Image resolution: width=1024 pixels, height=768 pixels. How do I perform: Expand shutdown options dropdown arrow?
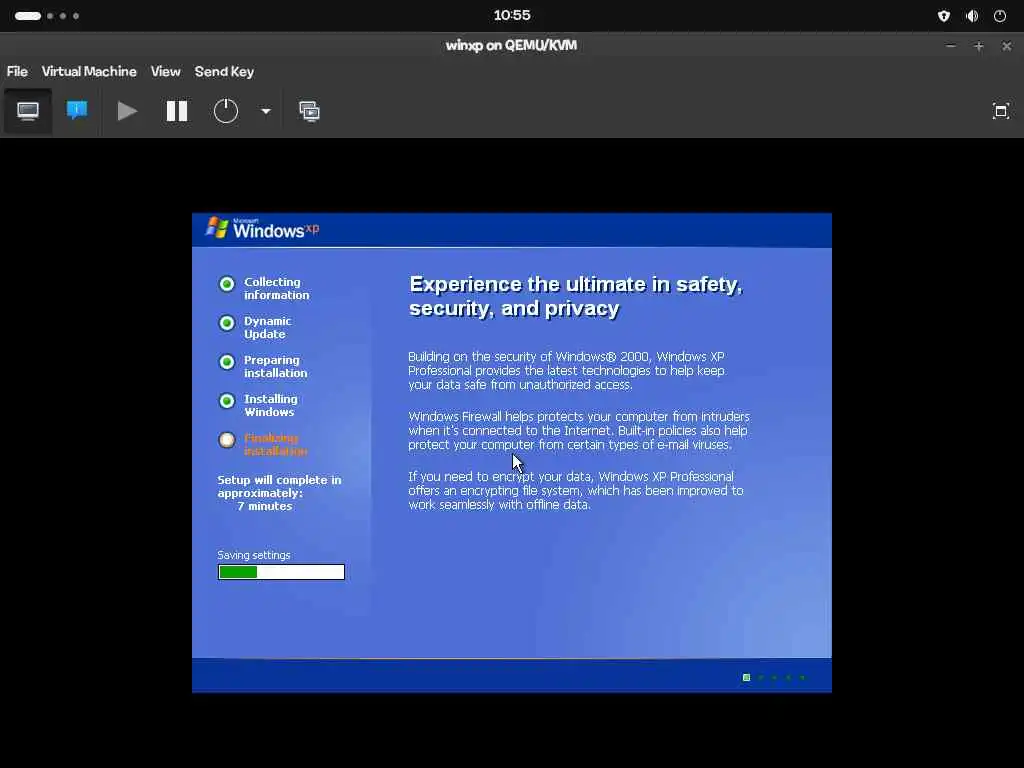[x=266, y=111]
